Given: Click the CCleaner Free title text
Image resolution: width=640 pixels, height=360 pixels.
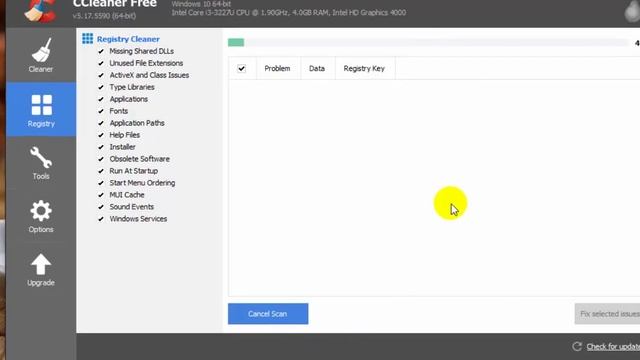Looking at the screenshot, I should [115, 4].
